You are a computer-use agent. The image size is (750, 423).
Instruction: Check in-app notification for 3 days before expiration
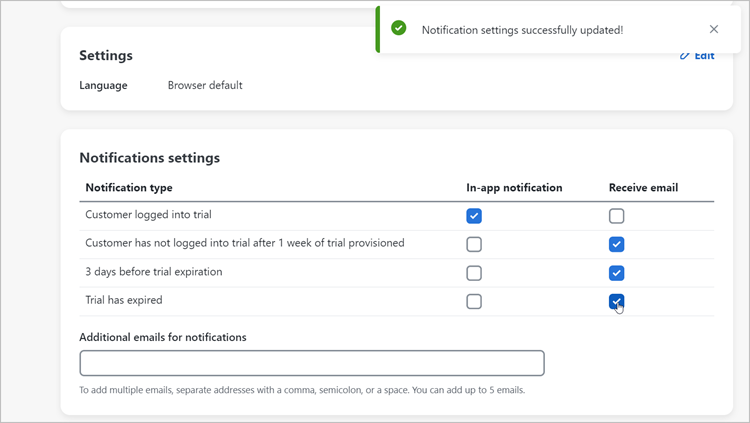(474, 273)
